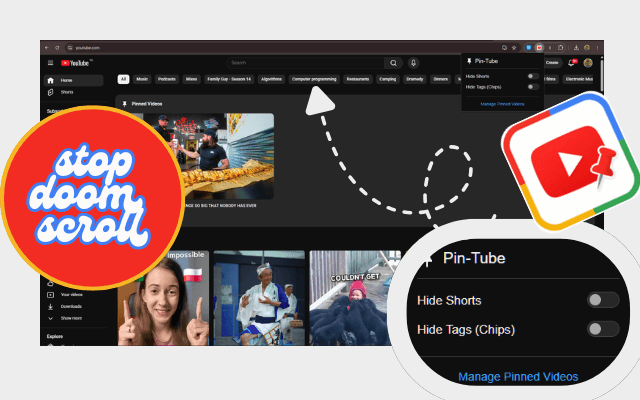Click the YouTube page vertical scrollbar
This screenshot has height=400, width=640.
pos(601,76)
